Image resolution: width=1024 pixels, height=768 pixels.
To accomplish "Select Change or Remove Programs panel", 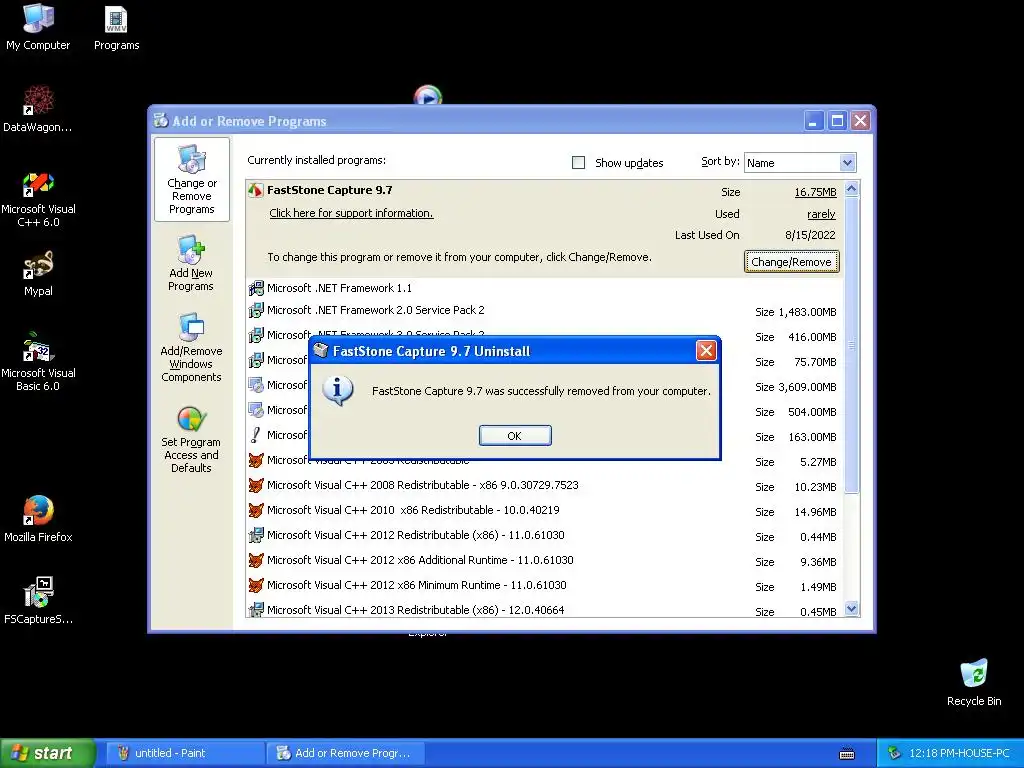I will point(191,180).
